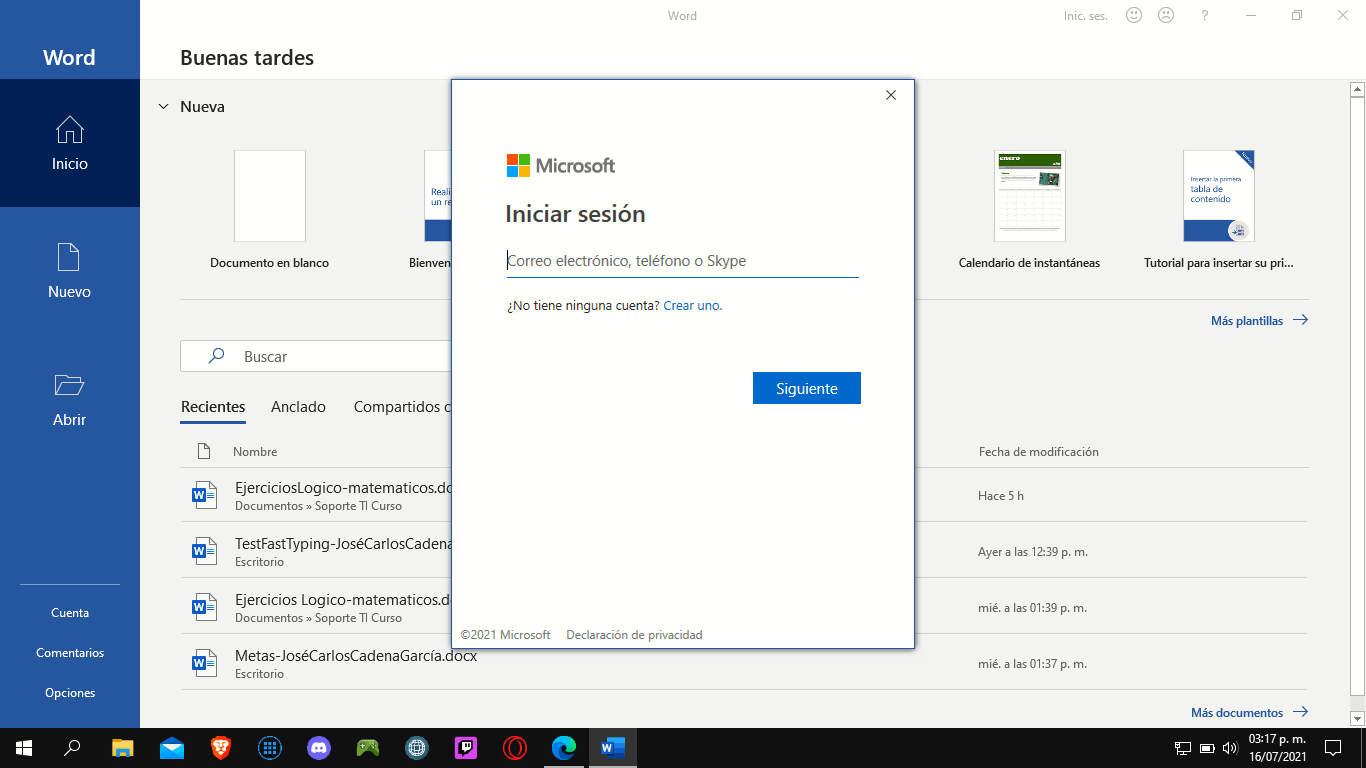Launch Brave browser from taskbar
Viewport: 1366px width, 768px height.
click(220, 748)
